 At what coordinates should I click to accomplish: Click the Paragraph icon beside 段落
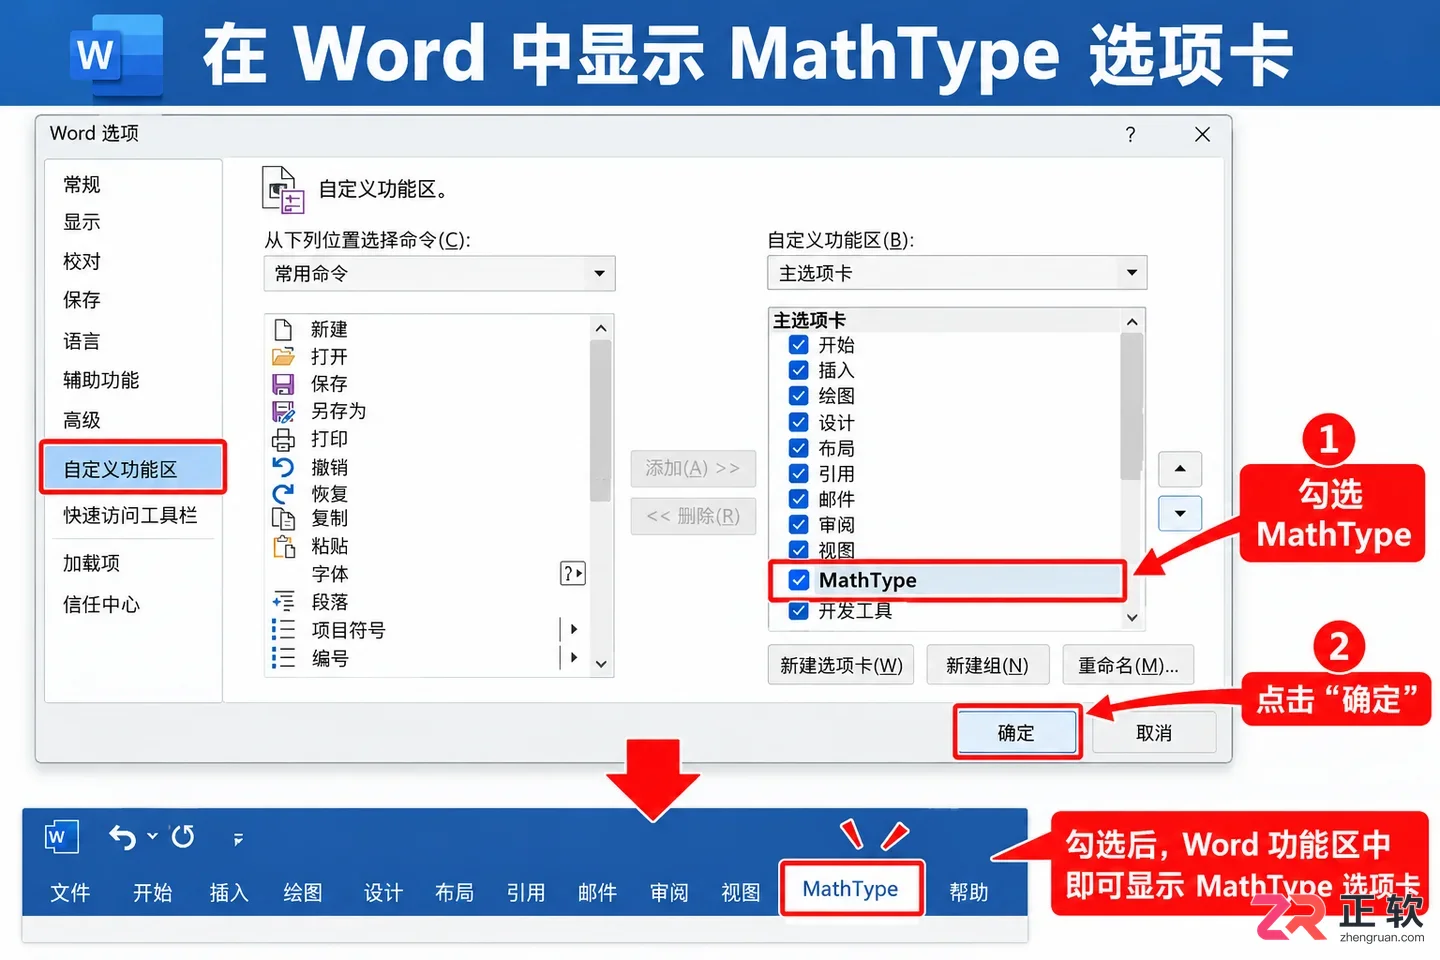point(283,602)
